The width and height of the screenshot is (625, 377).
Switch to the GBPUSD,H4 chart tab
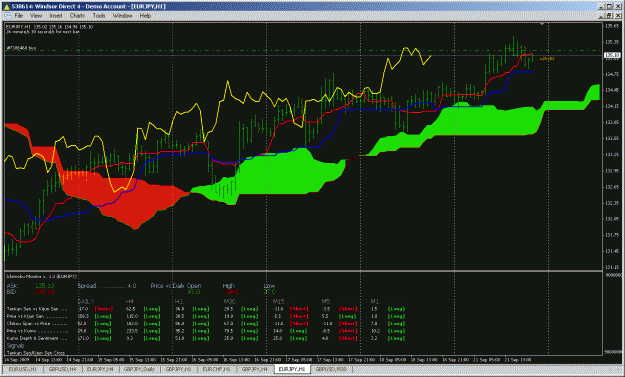(63, 369)
